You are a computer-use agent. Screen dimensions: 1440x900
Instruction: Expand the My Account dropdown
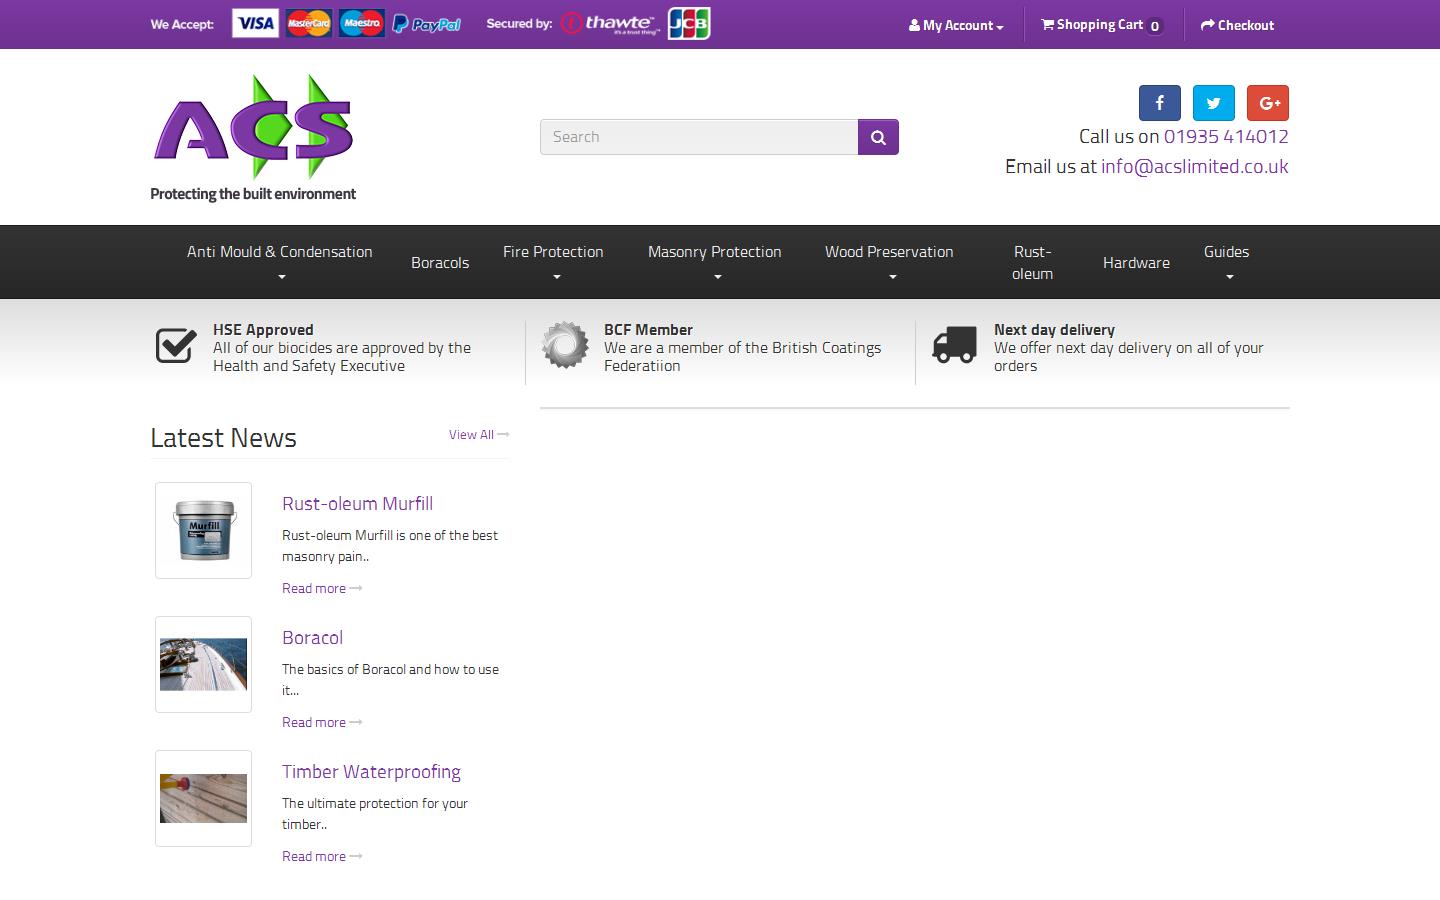955,25
